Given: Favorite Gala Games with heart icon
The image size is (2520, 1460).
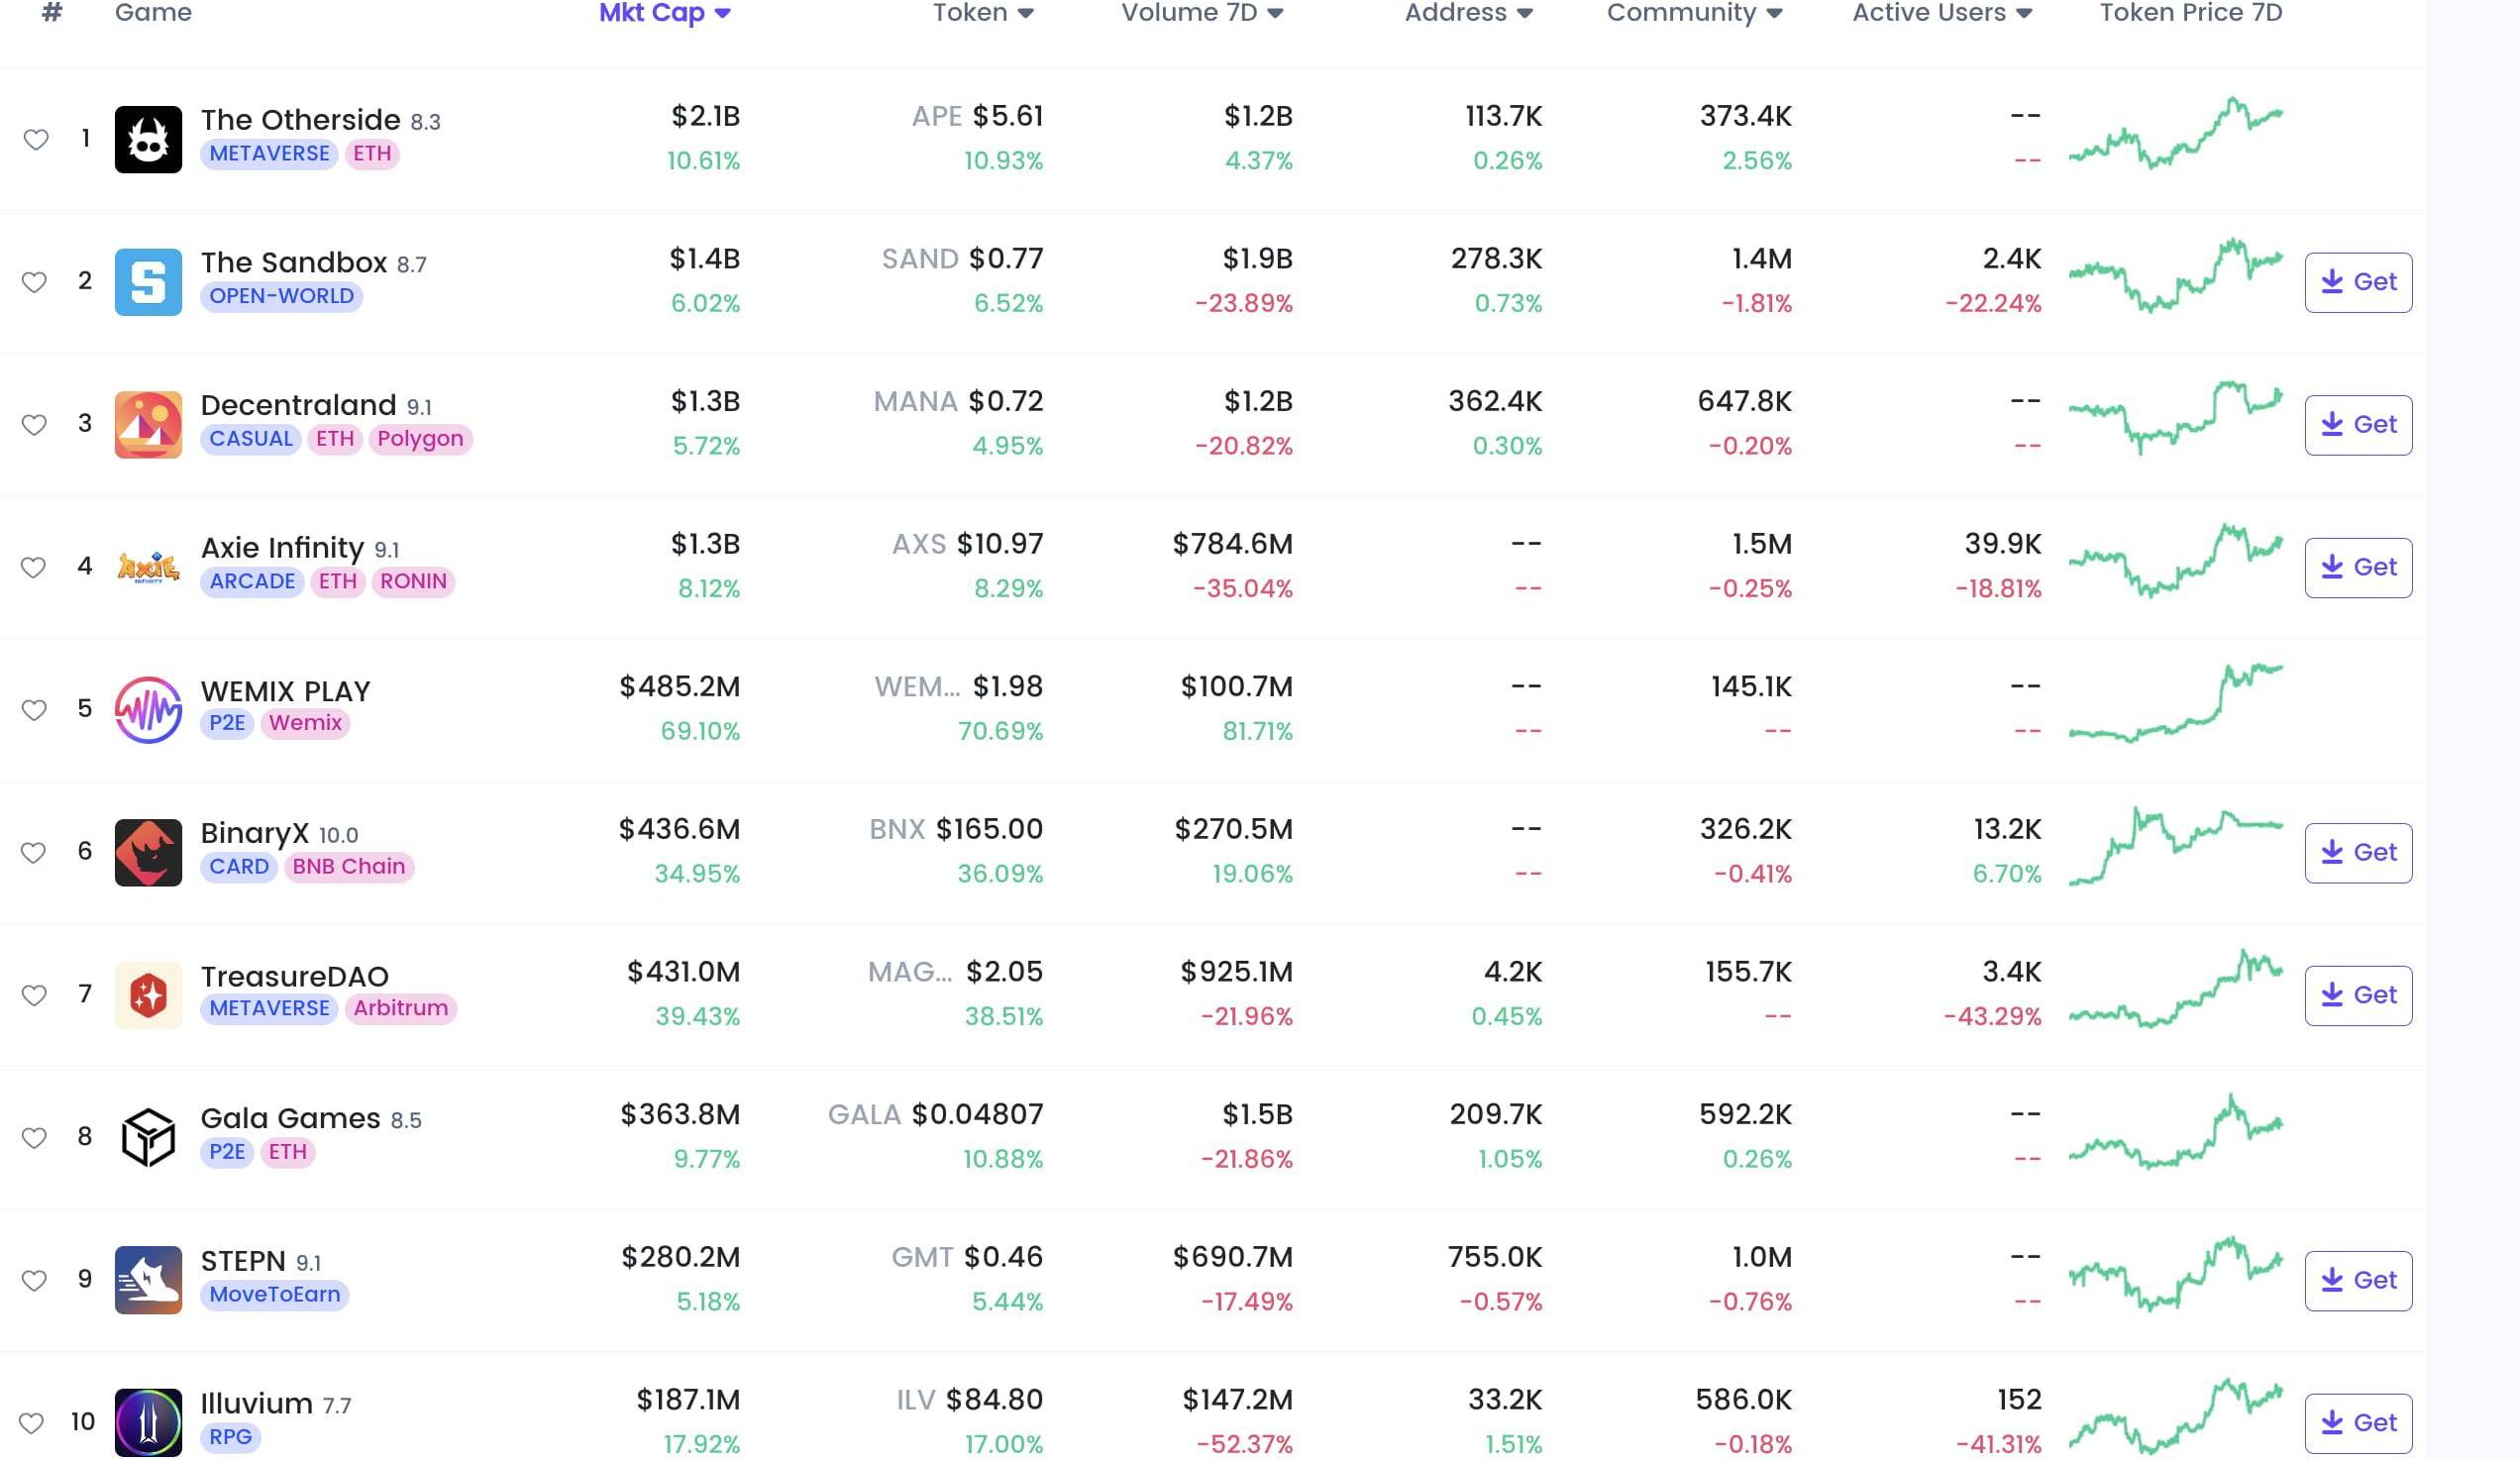Looking at the screenshot, I should point(34,1138).
